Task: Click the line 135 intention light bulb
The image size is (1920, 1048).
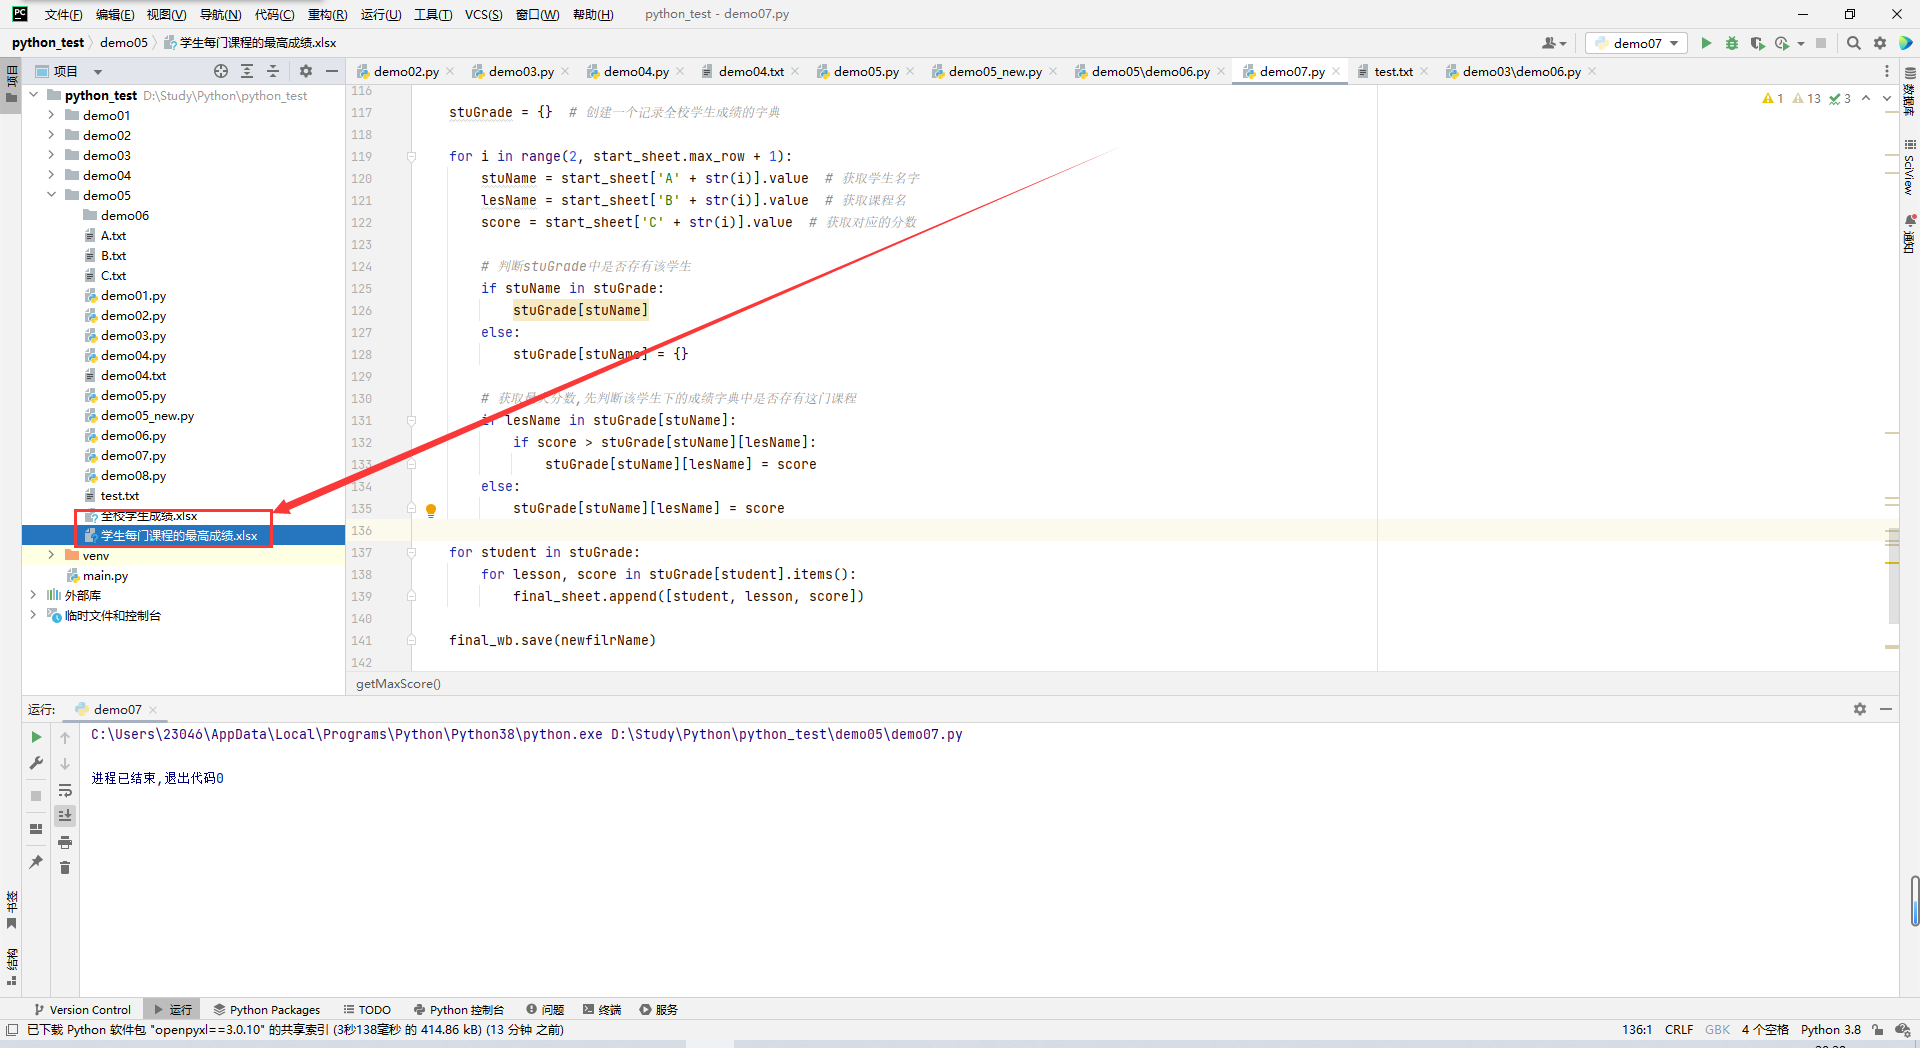Action: (431, 510)
